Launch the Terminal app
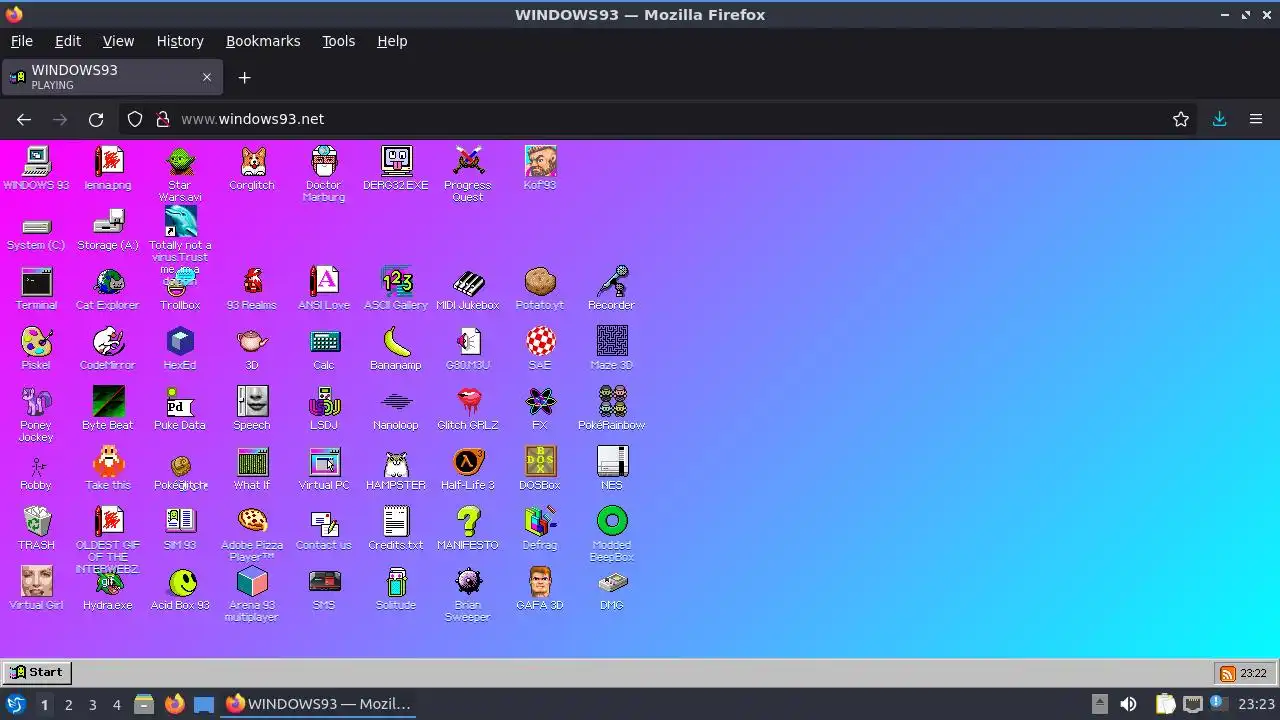Viewport: 1280px width, 720px height. [x=36, y=288]
